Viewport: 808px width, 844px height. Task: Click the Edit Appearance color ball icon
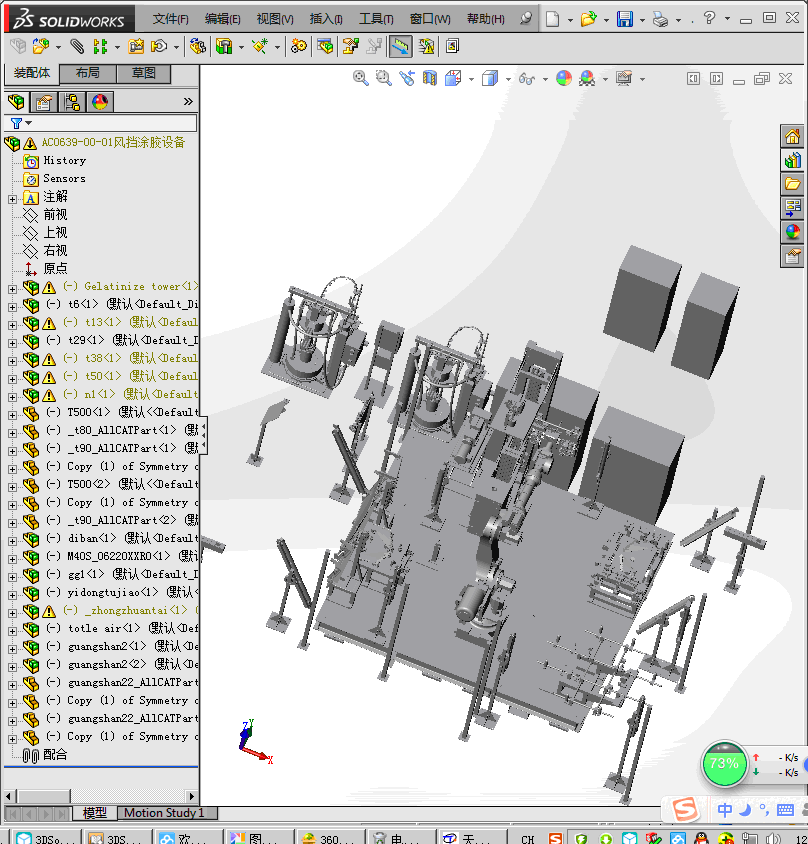pos(563,78)
